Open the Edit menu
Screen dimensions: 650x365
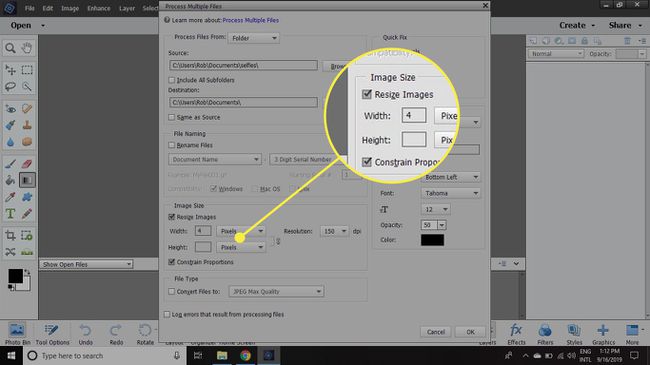tap(48, 8)
